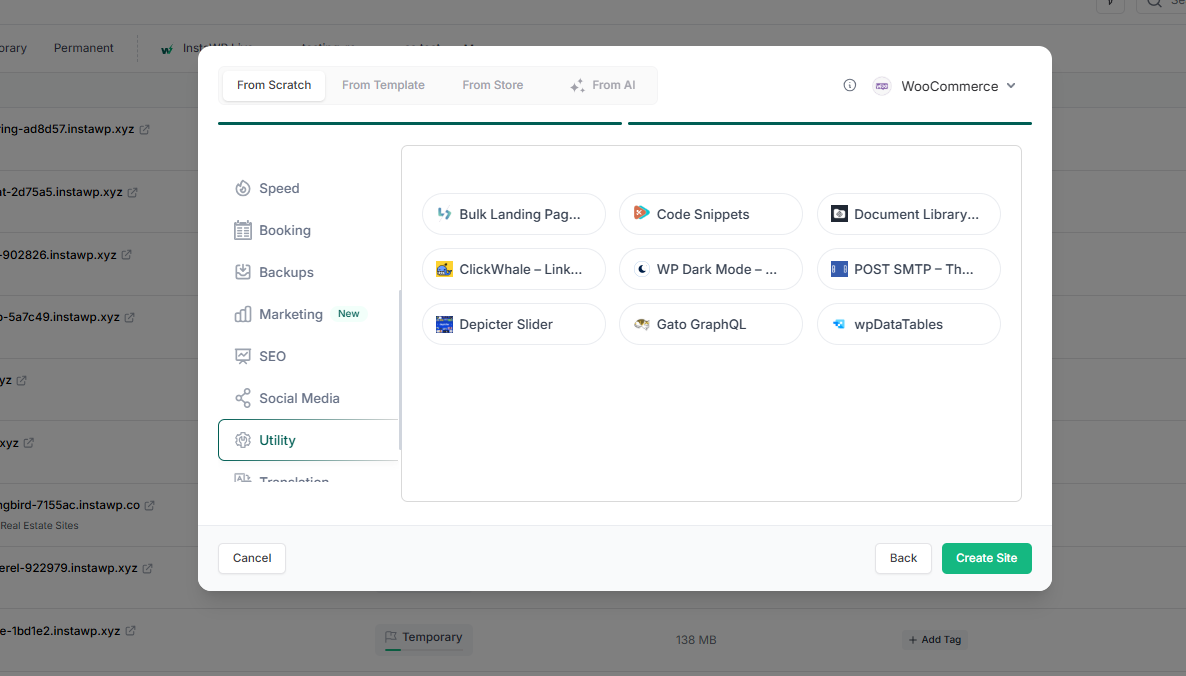Click the New badge beside Marketing
Viewport: 1186px width, 676px height.
click(349, 314)
